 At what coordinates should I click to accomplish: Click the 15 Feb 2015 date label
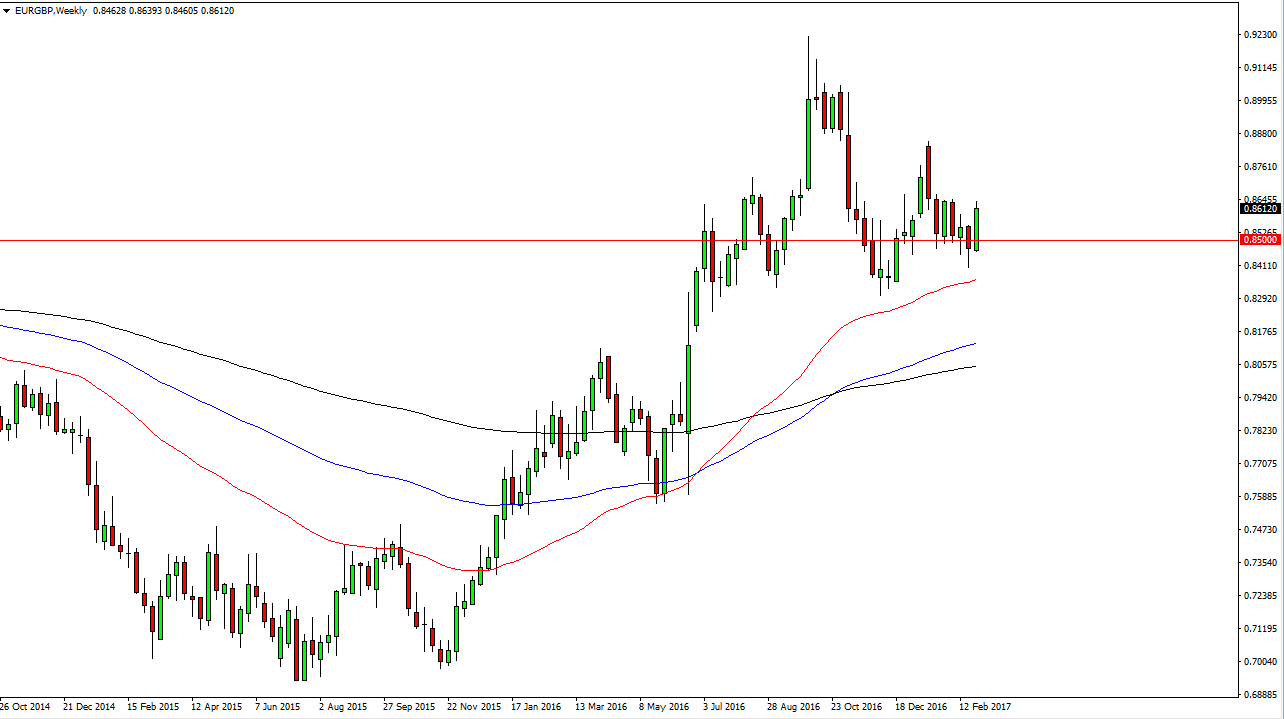pos(154,706)
